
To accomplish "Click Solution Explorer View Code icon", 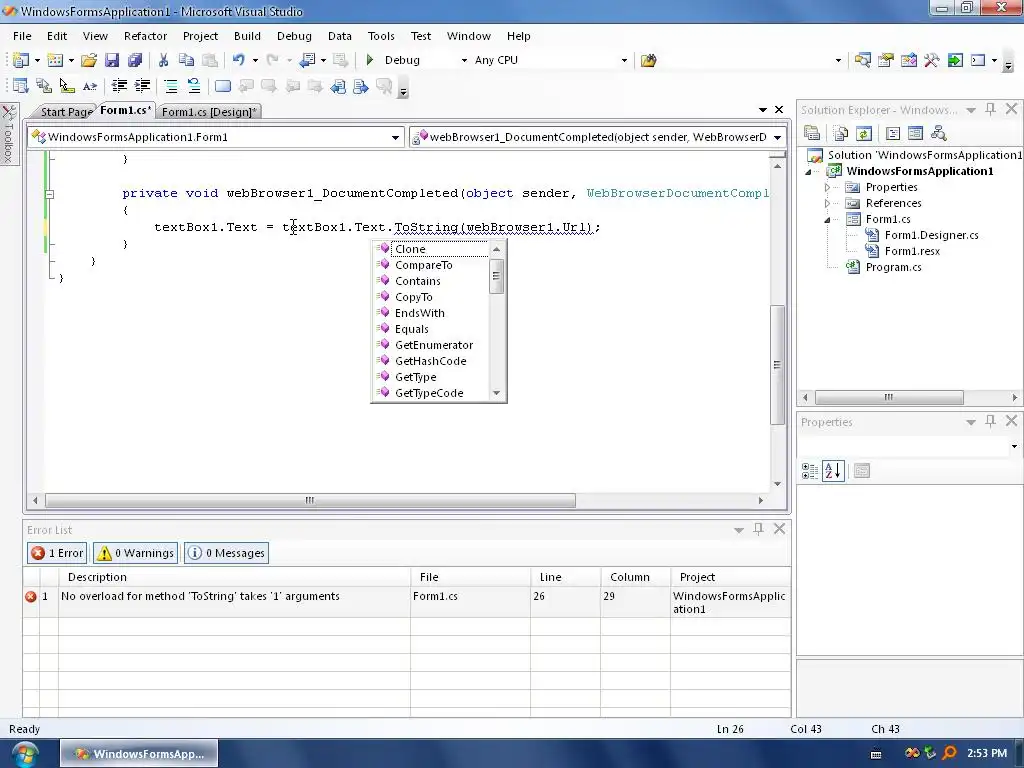I will [893, 134].
